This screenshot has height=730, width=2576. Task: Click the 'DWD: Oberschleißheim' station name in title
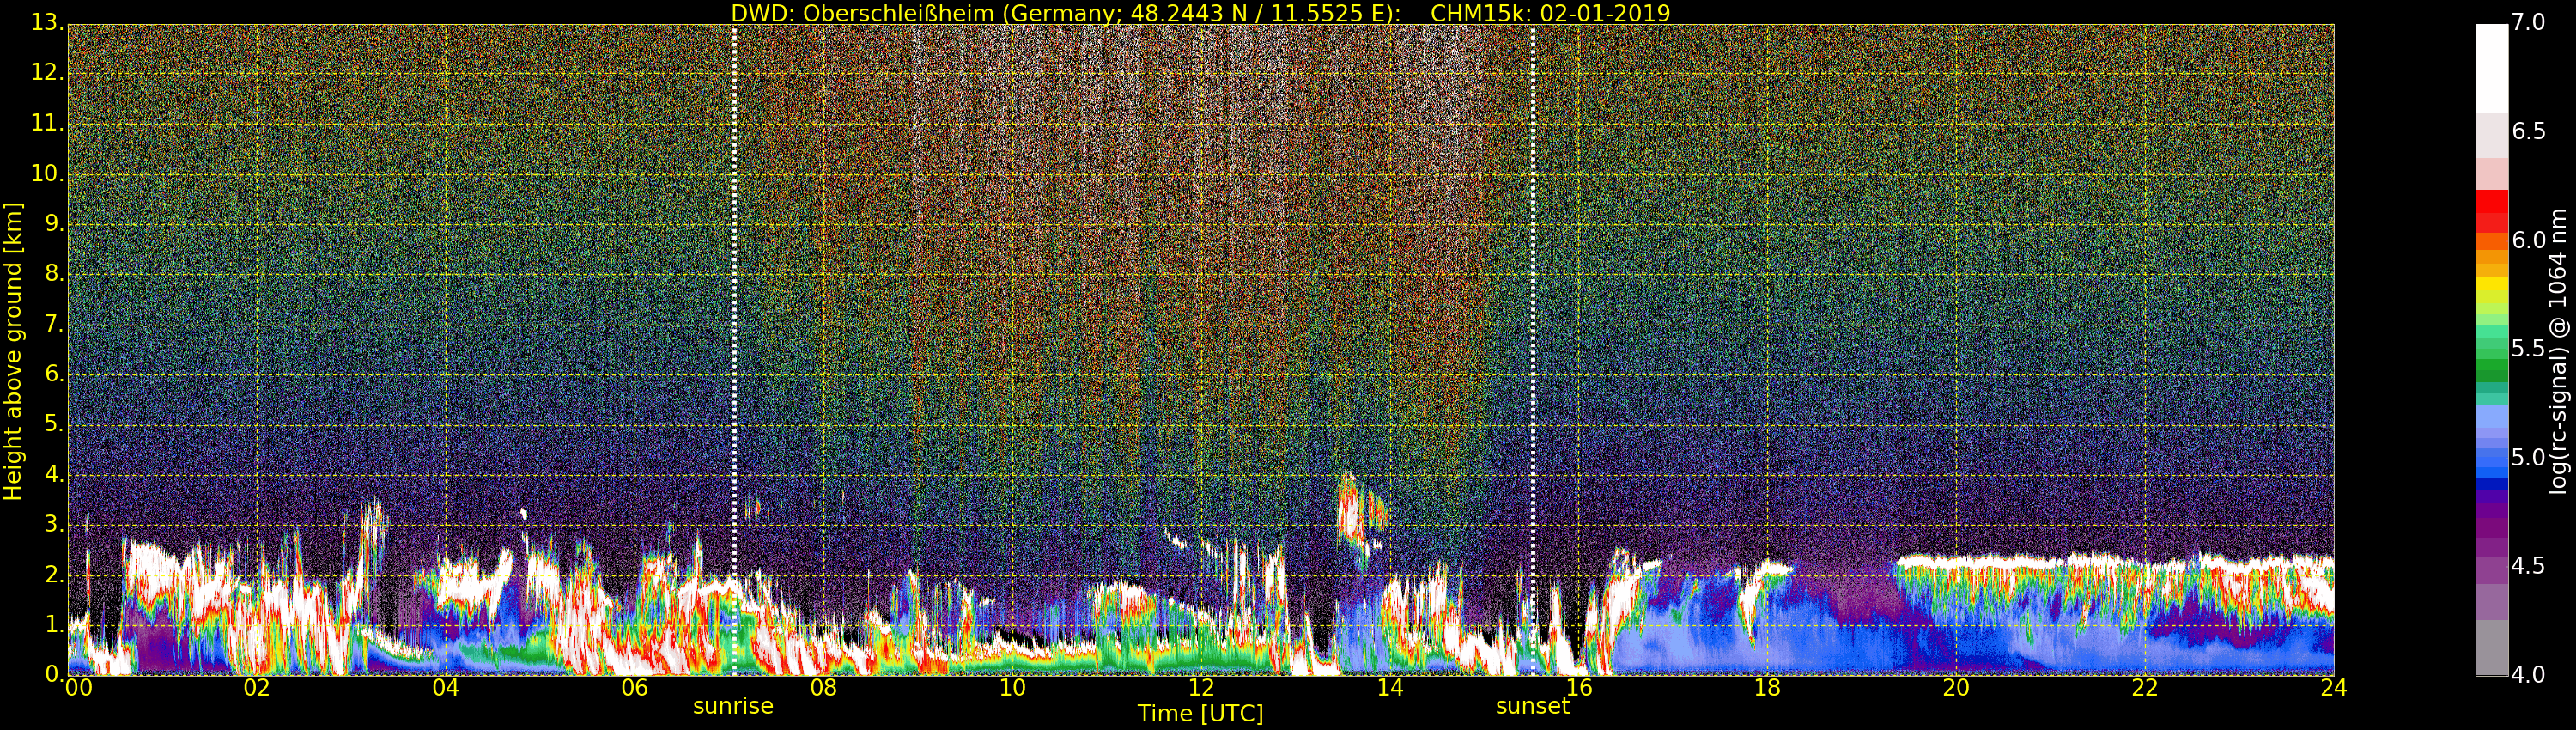[862, 13]
